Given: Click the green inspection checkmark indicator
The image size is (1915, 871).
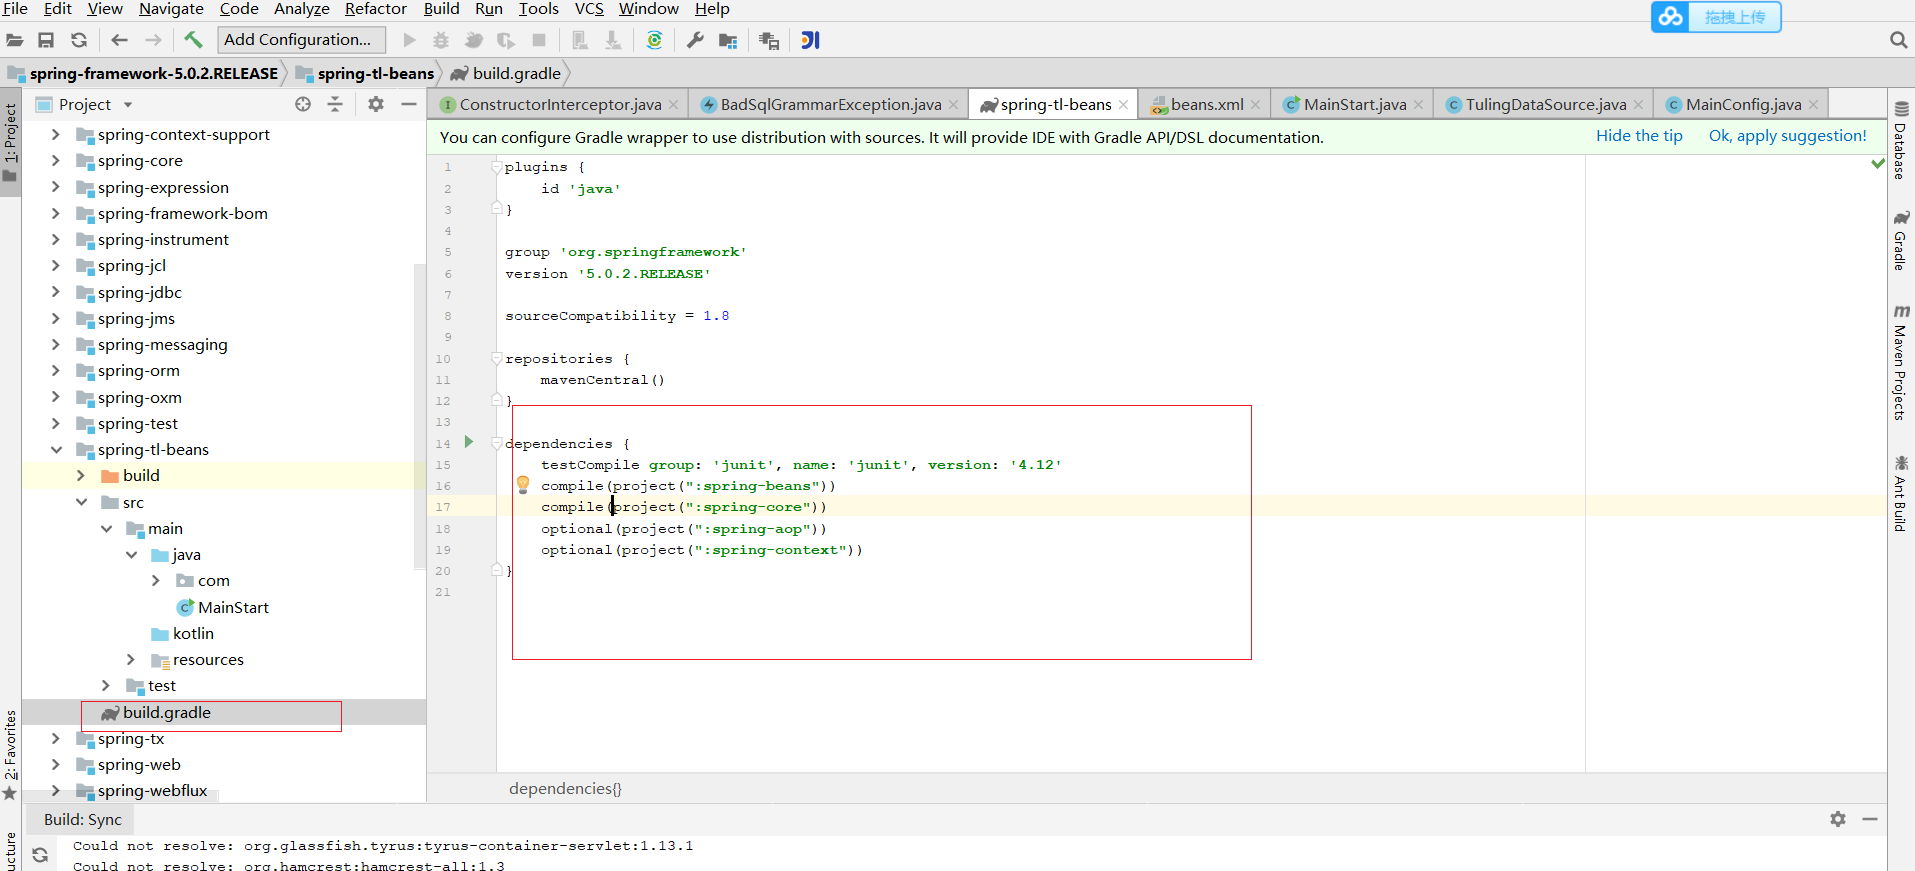Looking at the screenshot, I should click(x=1878, y=164).
